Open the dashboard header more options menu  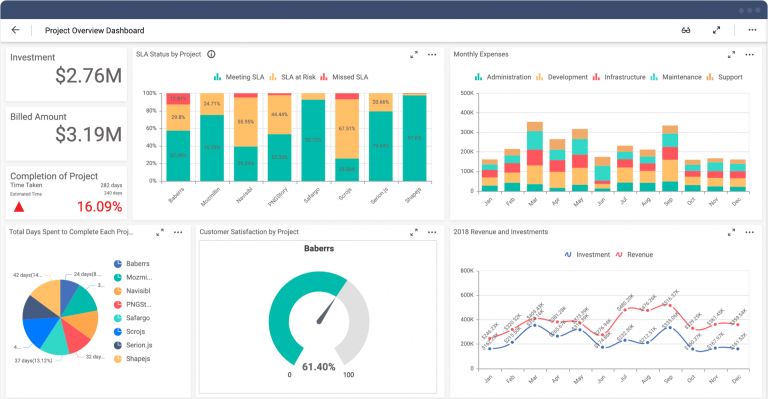tap(752, 30)
